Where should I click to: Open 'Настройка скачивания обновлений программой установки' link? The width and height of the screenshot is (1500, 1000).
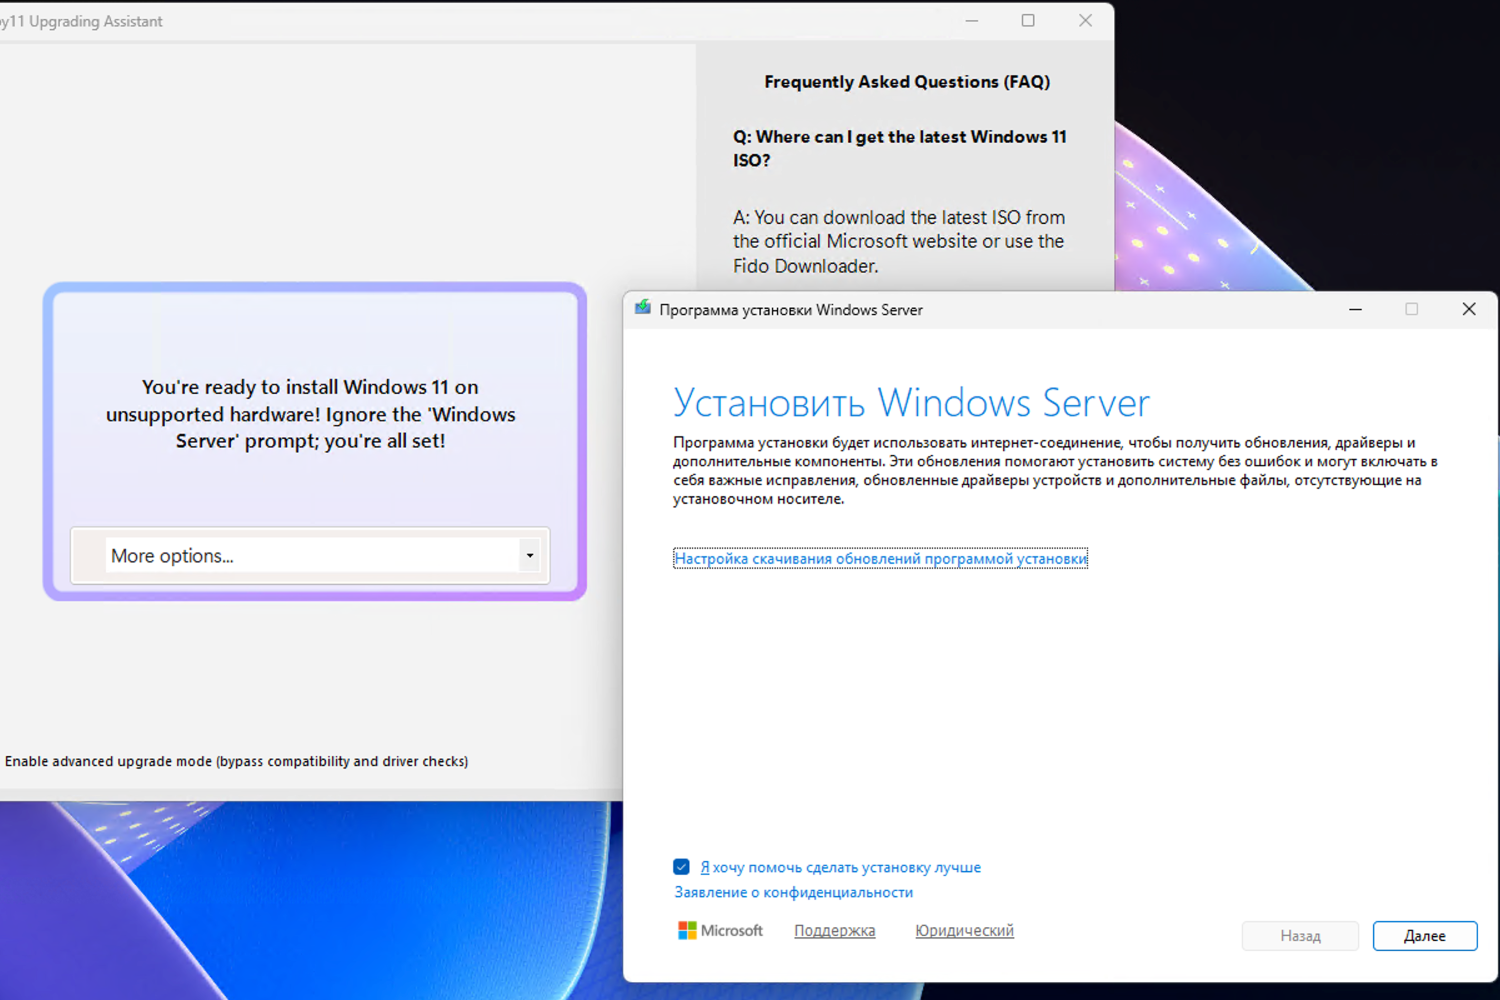pyautogui.click(x=880, y=559)
